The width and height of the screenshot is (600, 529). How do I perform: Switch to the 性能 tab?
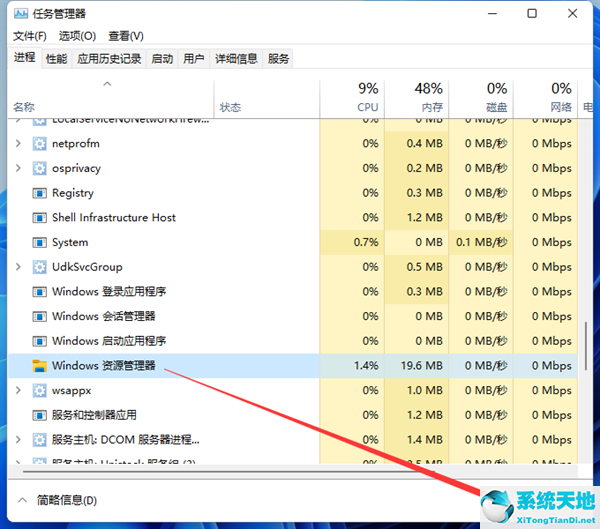point(57,59)
